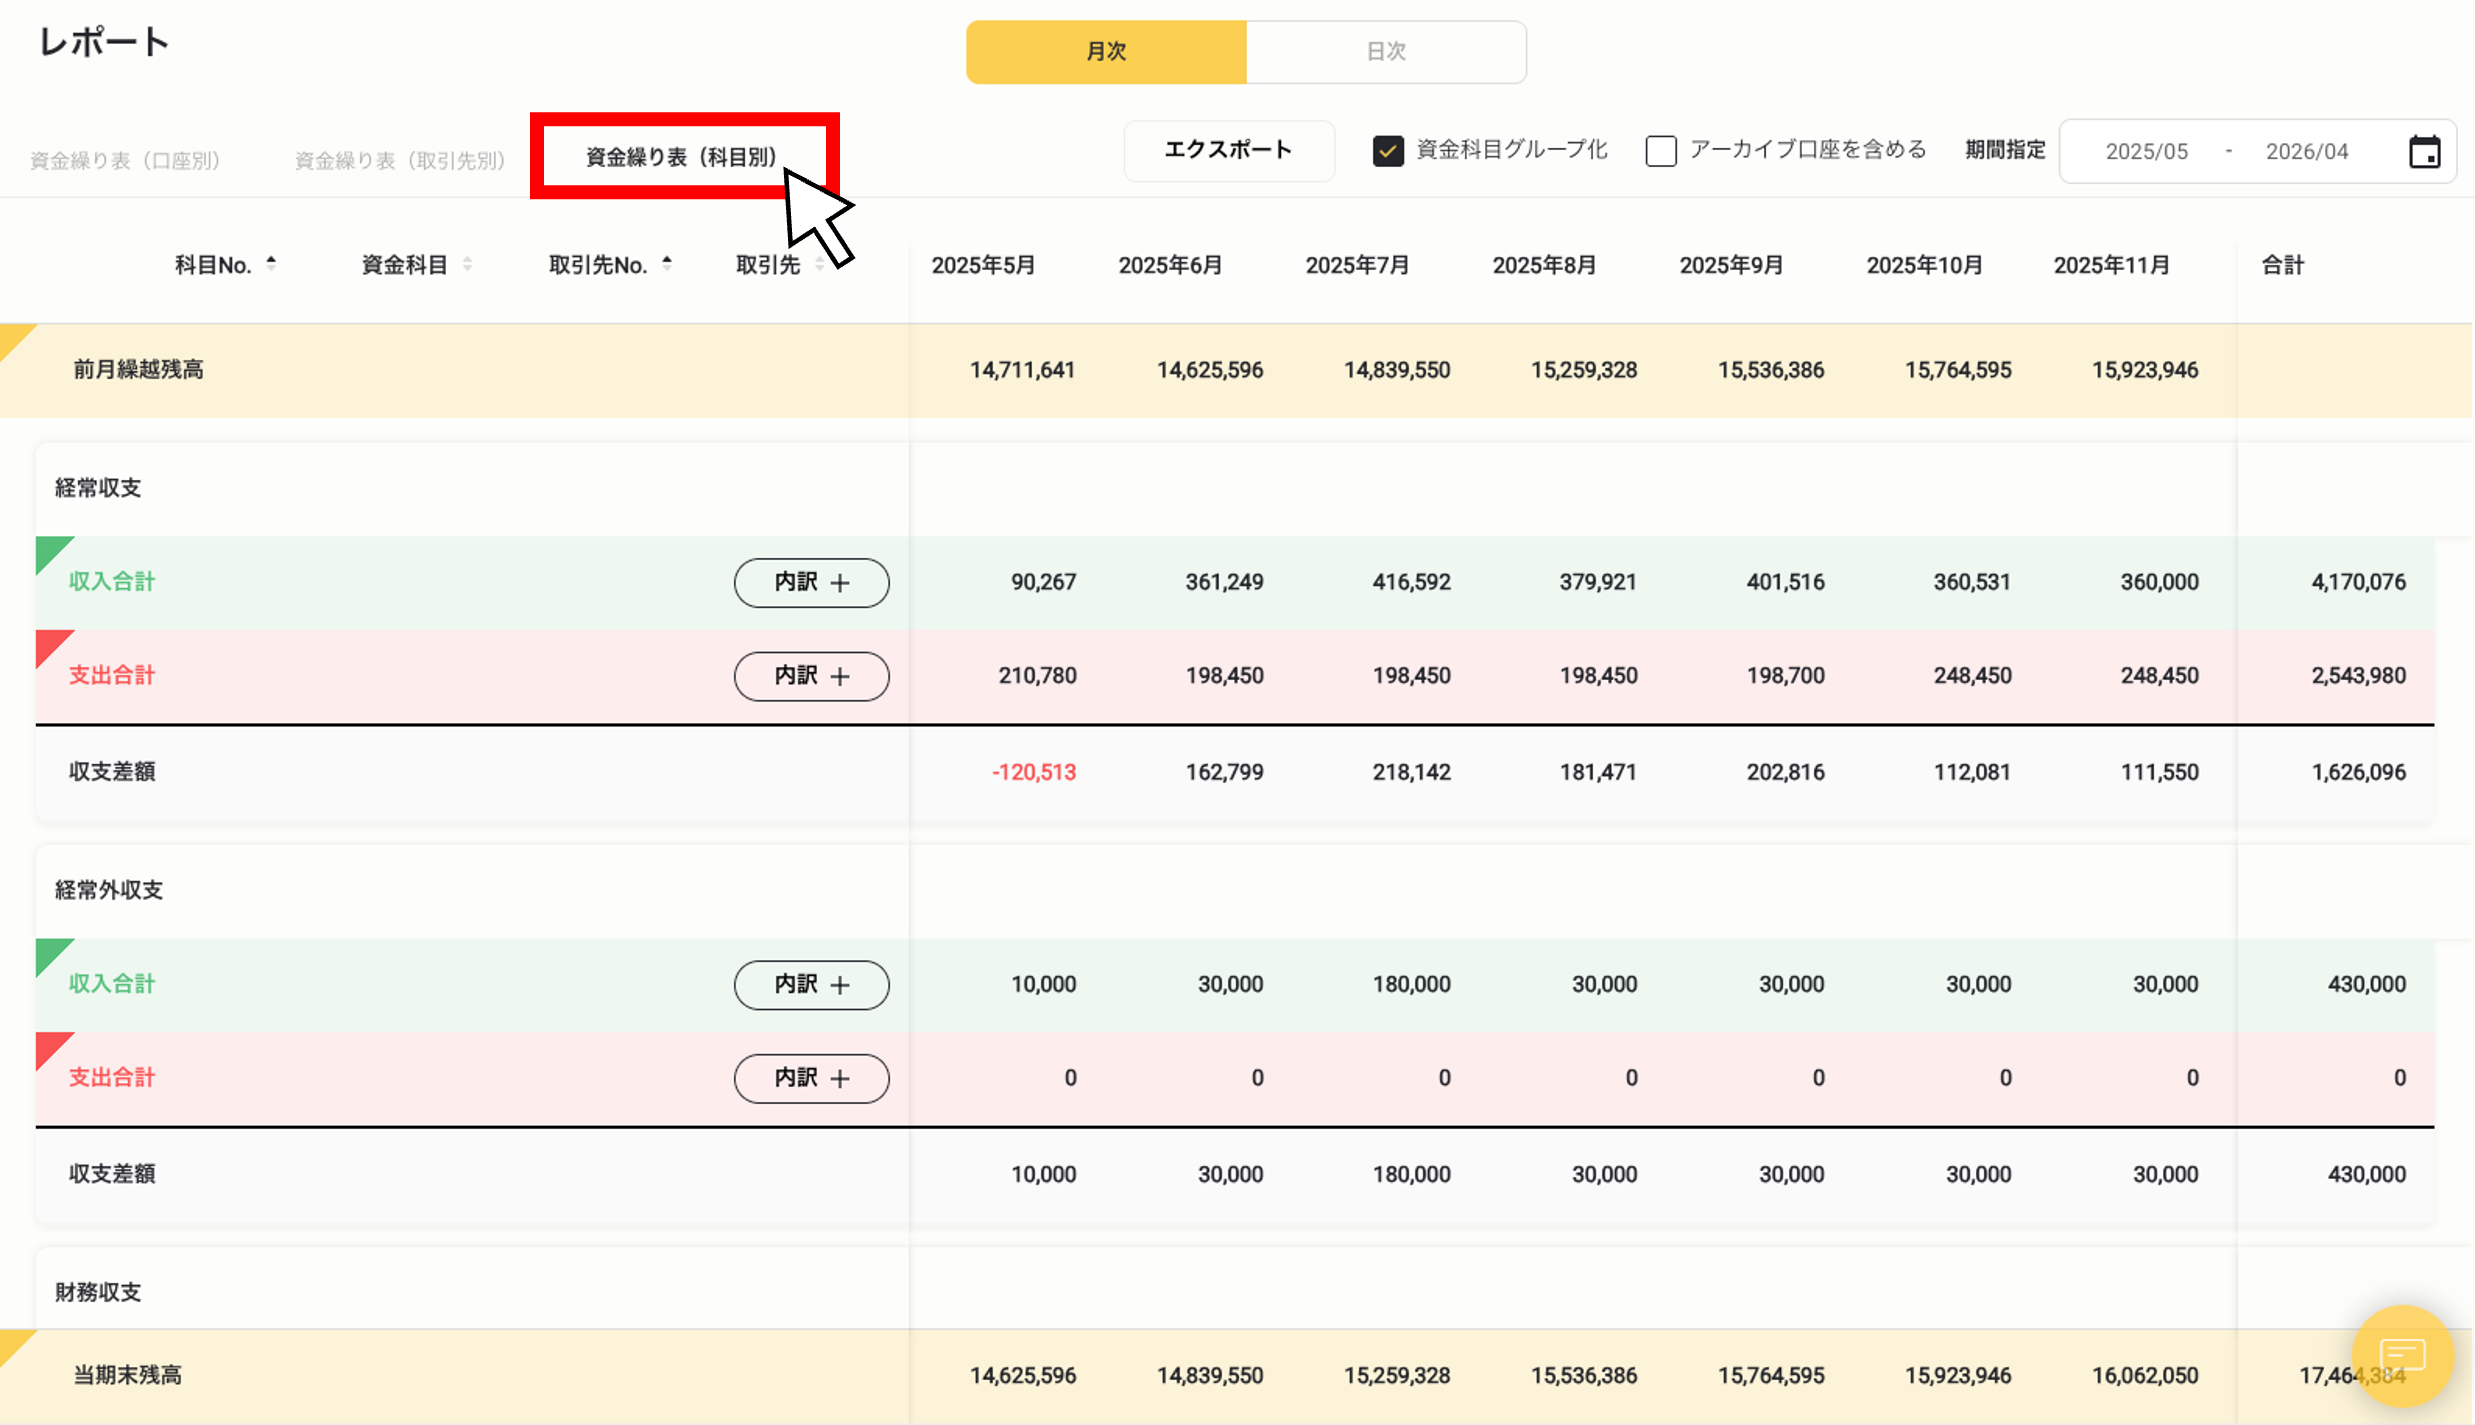Click the エクスポート button
This screenshot has height=1425, width=2475.
[x=1229, y=150]
